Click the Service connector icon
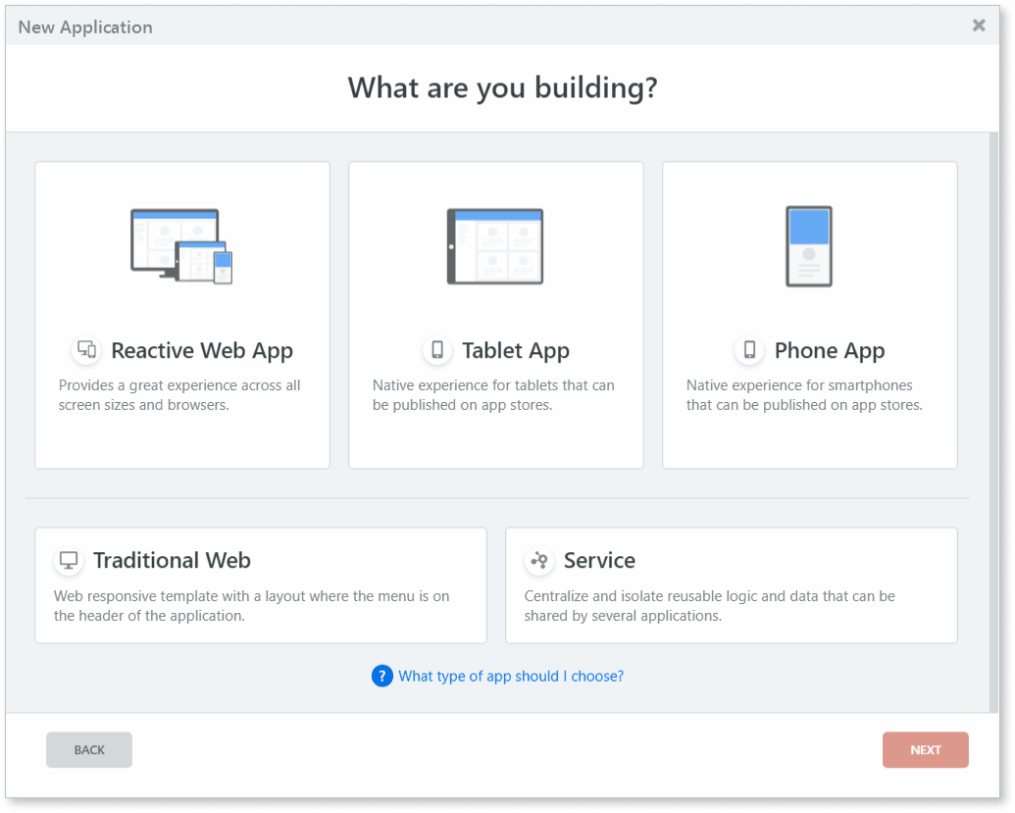 click(539, 560)
